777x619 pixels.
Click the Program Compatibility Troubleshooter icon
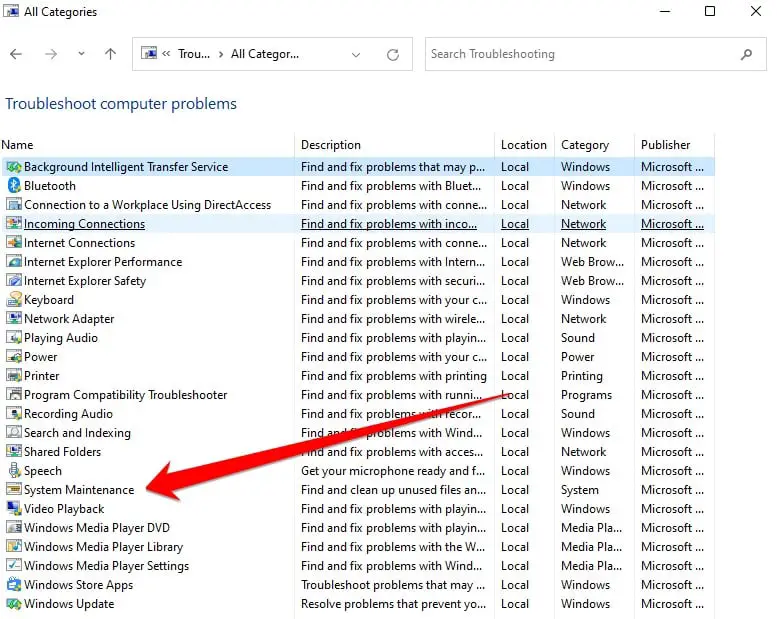14,395
